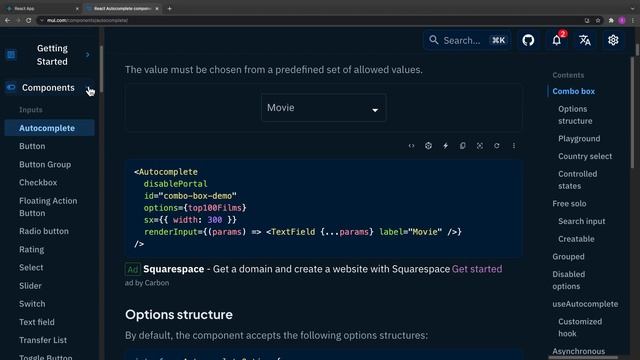This screenshot has height=360, width=640.
Task: Open the settings gear in header
Action: click(x=613, y=40)
